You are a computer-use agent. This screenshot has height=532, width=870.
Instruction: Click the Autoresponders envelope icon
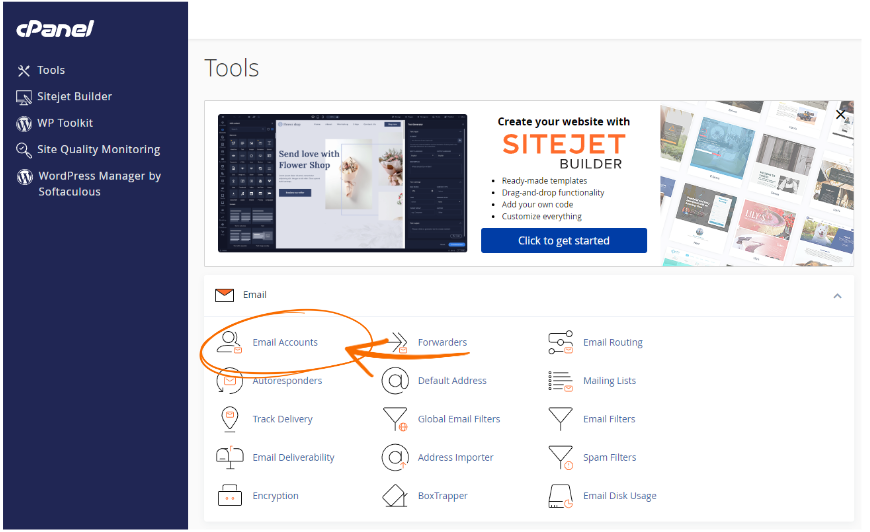tap(229, 381)
